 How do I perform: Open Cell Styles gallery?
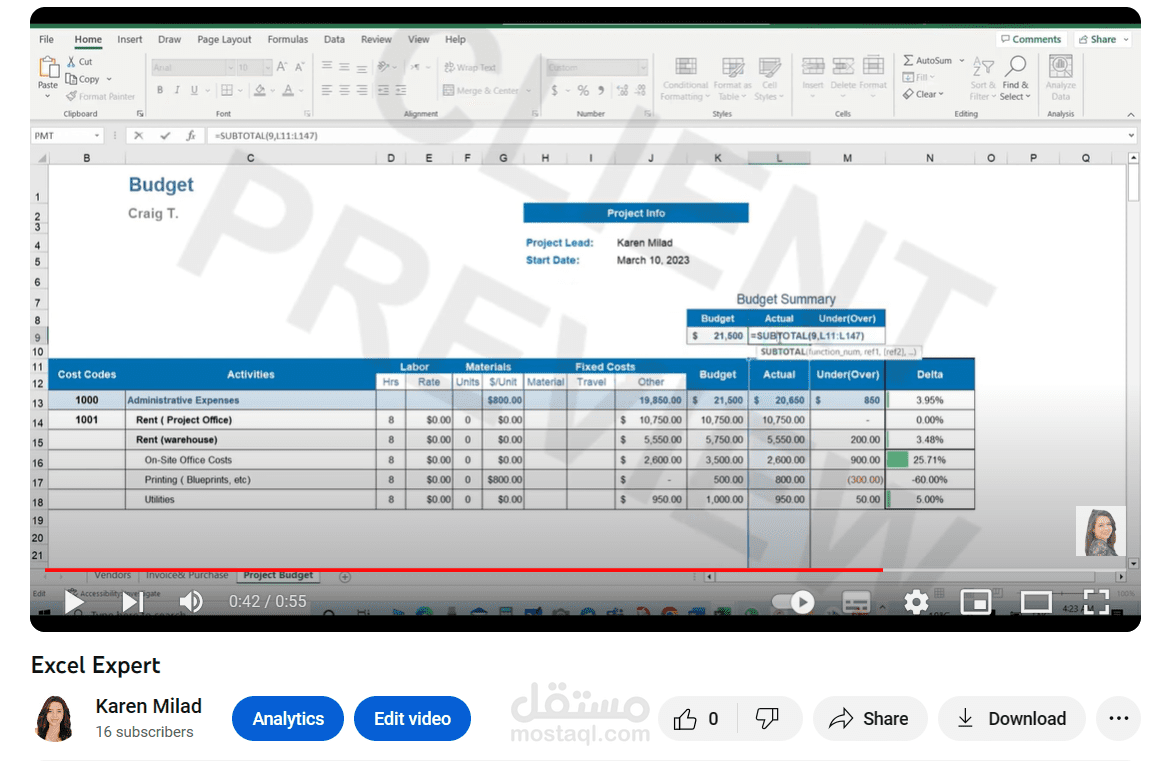coord(769,79)
